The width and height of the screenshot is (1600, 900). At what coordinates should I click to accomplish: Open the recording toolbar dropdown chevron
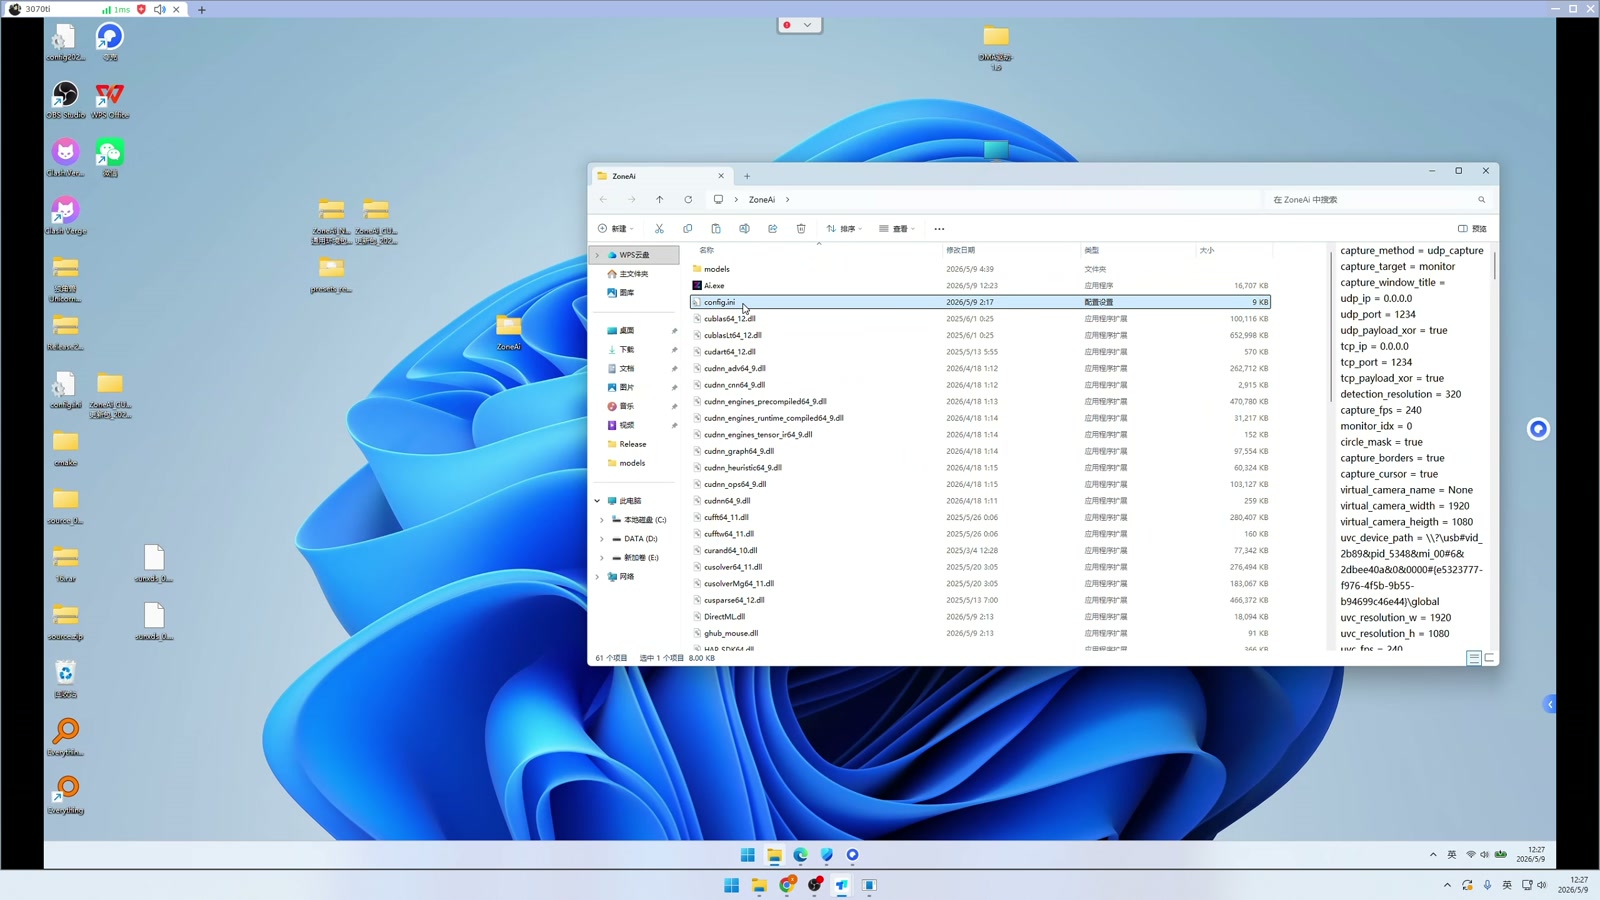tap(807, 25)
